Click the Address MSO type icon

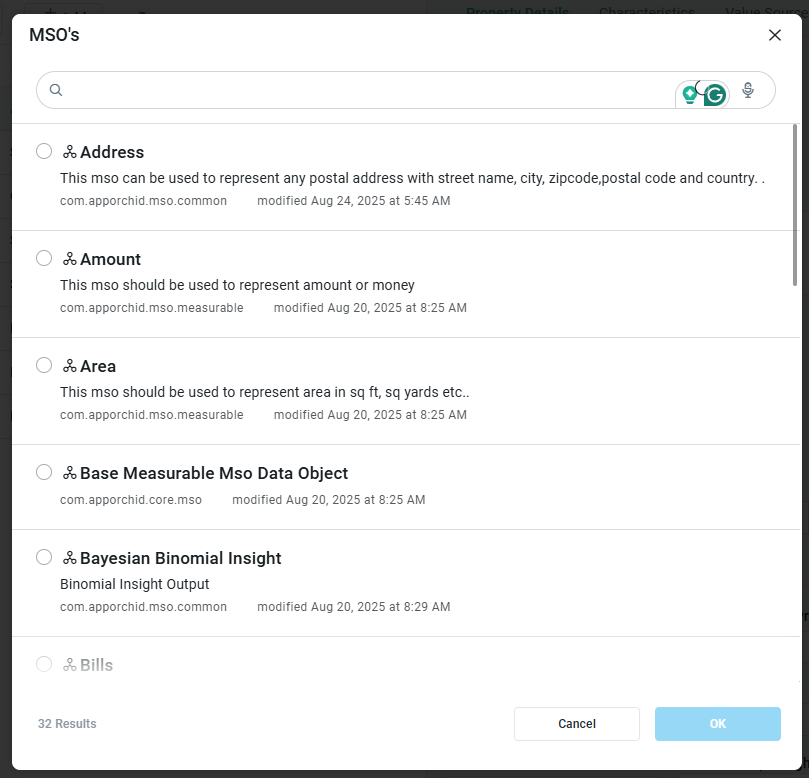tap(70, 152)
